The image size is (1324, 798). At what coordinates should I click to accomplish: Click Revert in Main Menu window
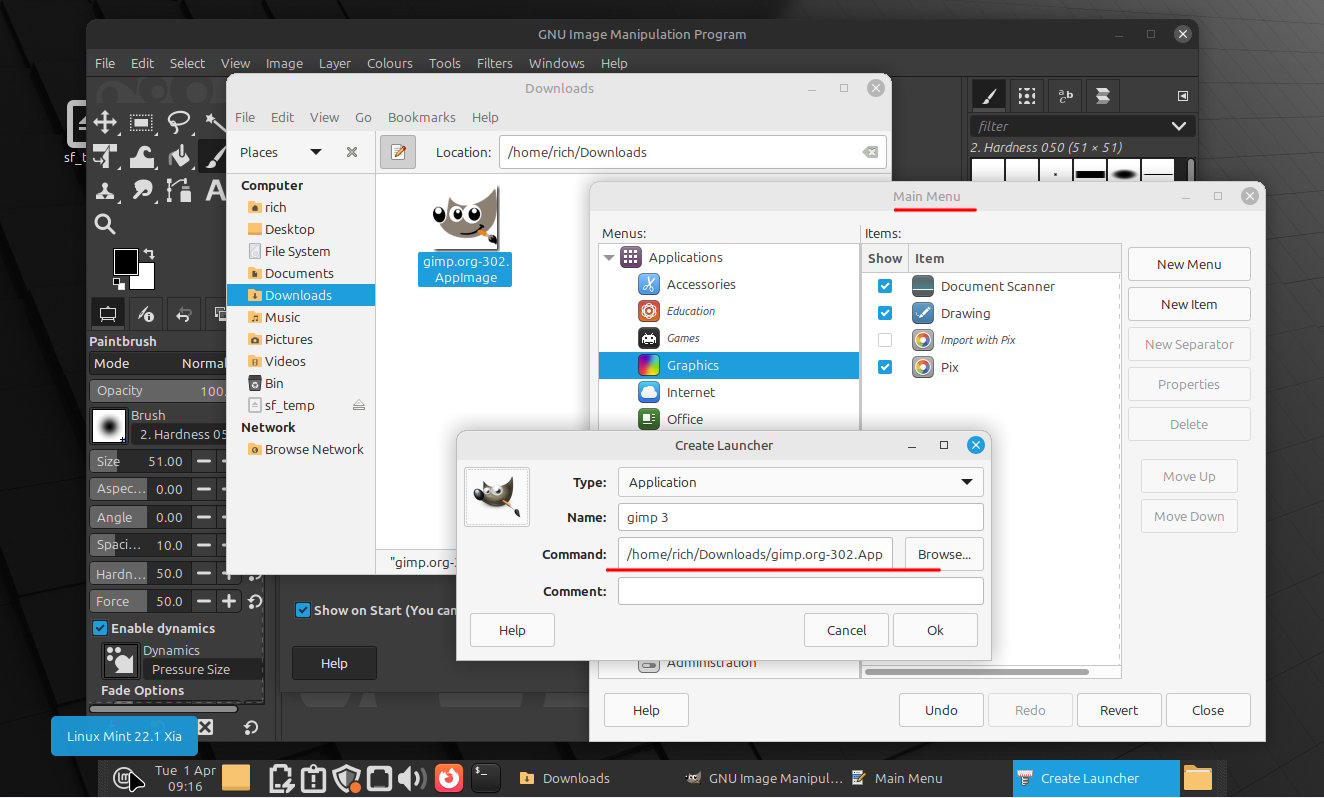(1119, 710)
